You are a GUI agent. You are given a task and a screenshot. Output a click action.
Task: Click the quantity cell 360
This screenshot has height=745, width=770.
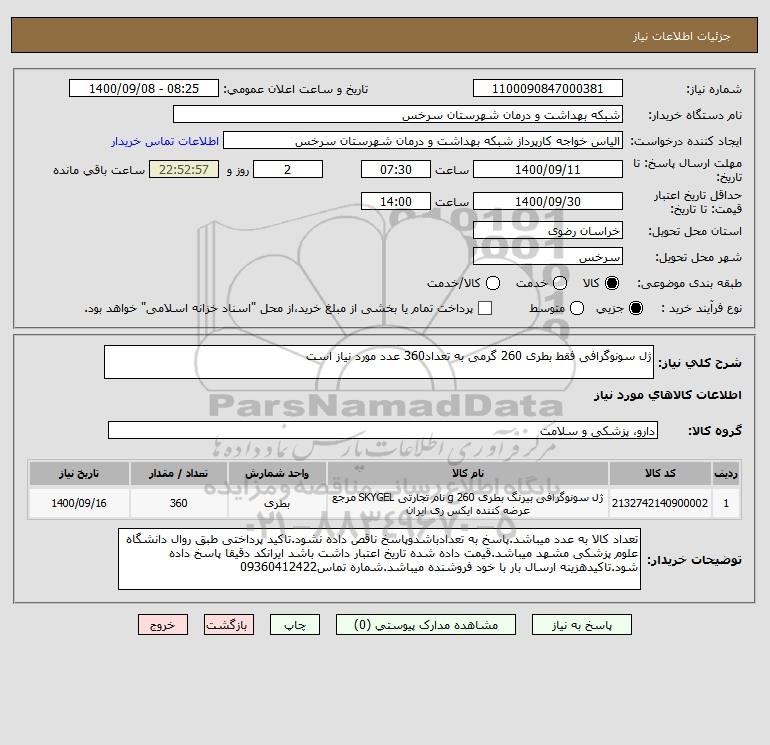[179, 503]
